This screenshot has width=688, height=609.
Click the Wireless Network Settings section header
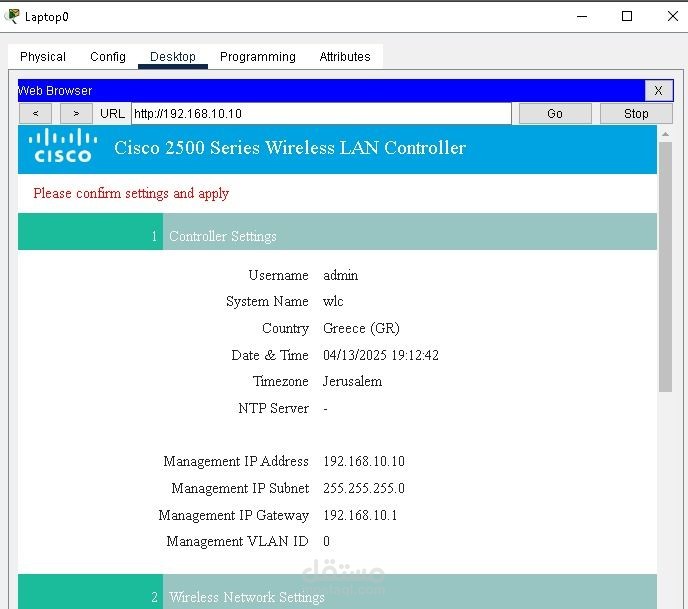pos(337,591)
